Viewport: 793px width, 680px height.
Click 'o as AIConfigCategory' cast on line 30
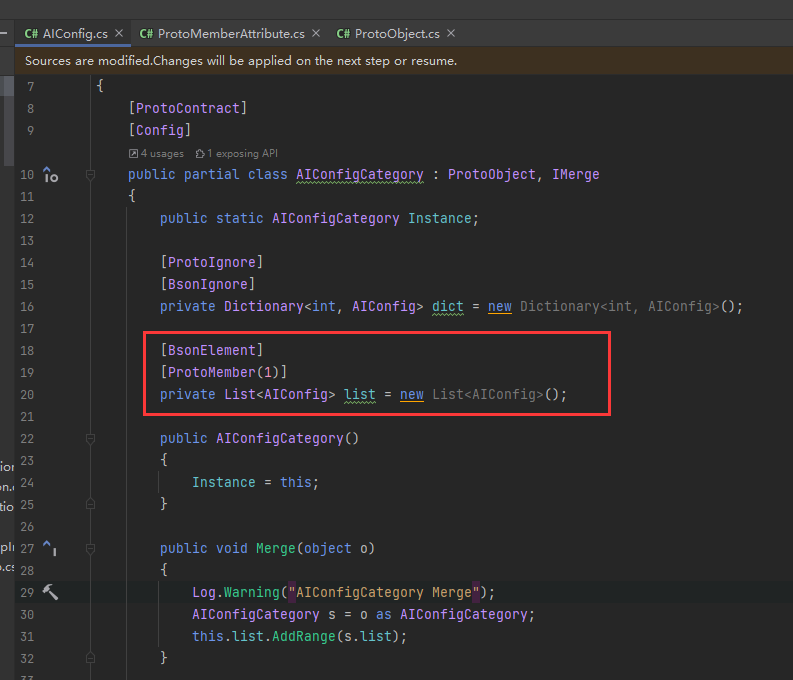(444, 614)
